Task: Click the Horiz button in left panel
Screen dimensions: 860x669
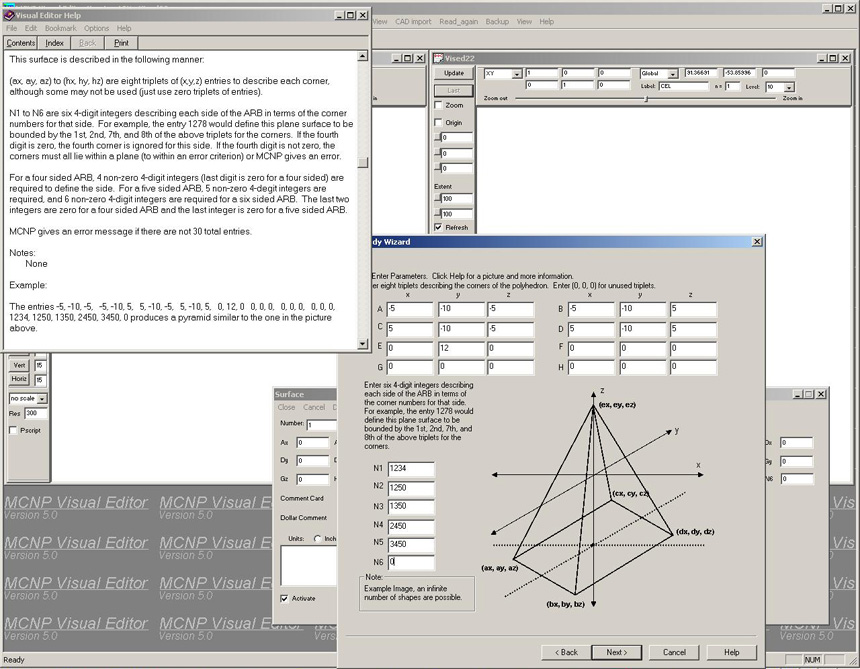Action: coord(19,379)
